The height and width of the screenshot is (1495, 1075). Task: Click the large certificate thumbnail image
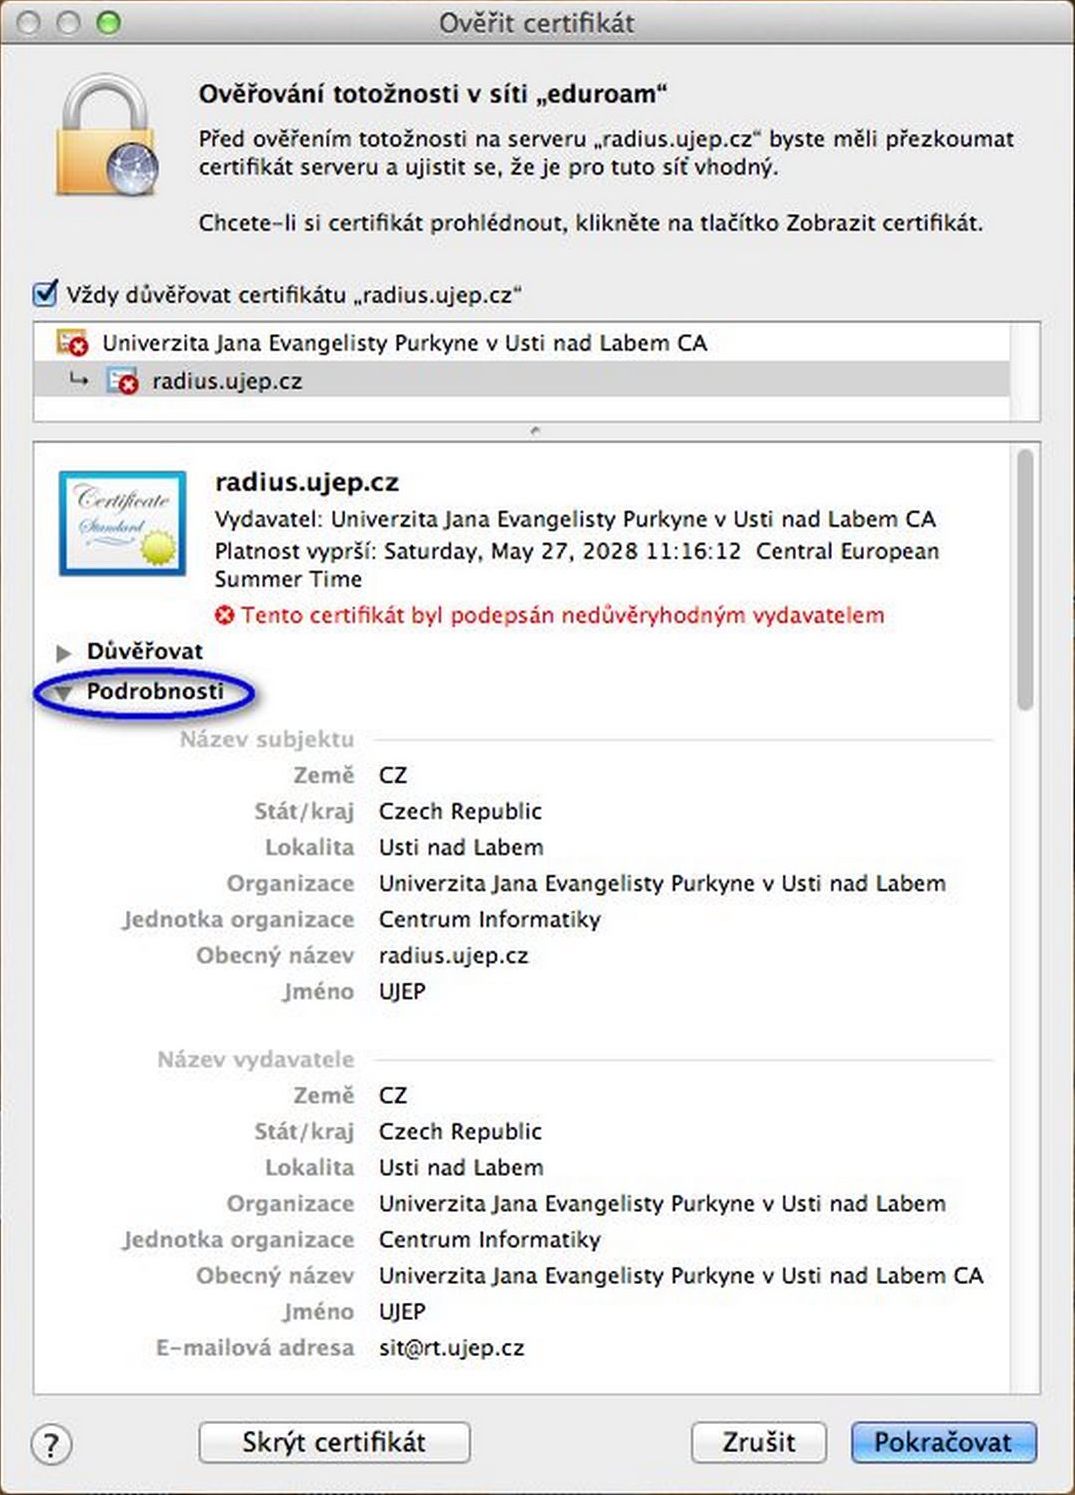[x=122, y=523]
